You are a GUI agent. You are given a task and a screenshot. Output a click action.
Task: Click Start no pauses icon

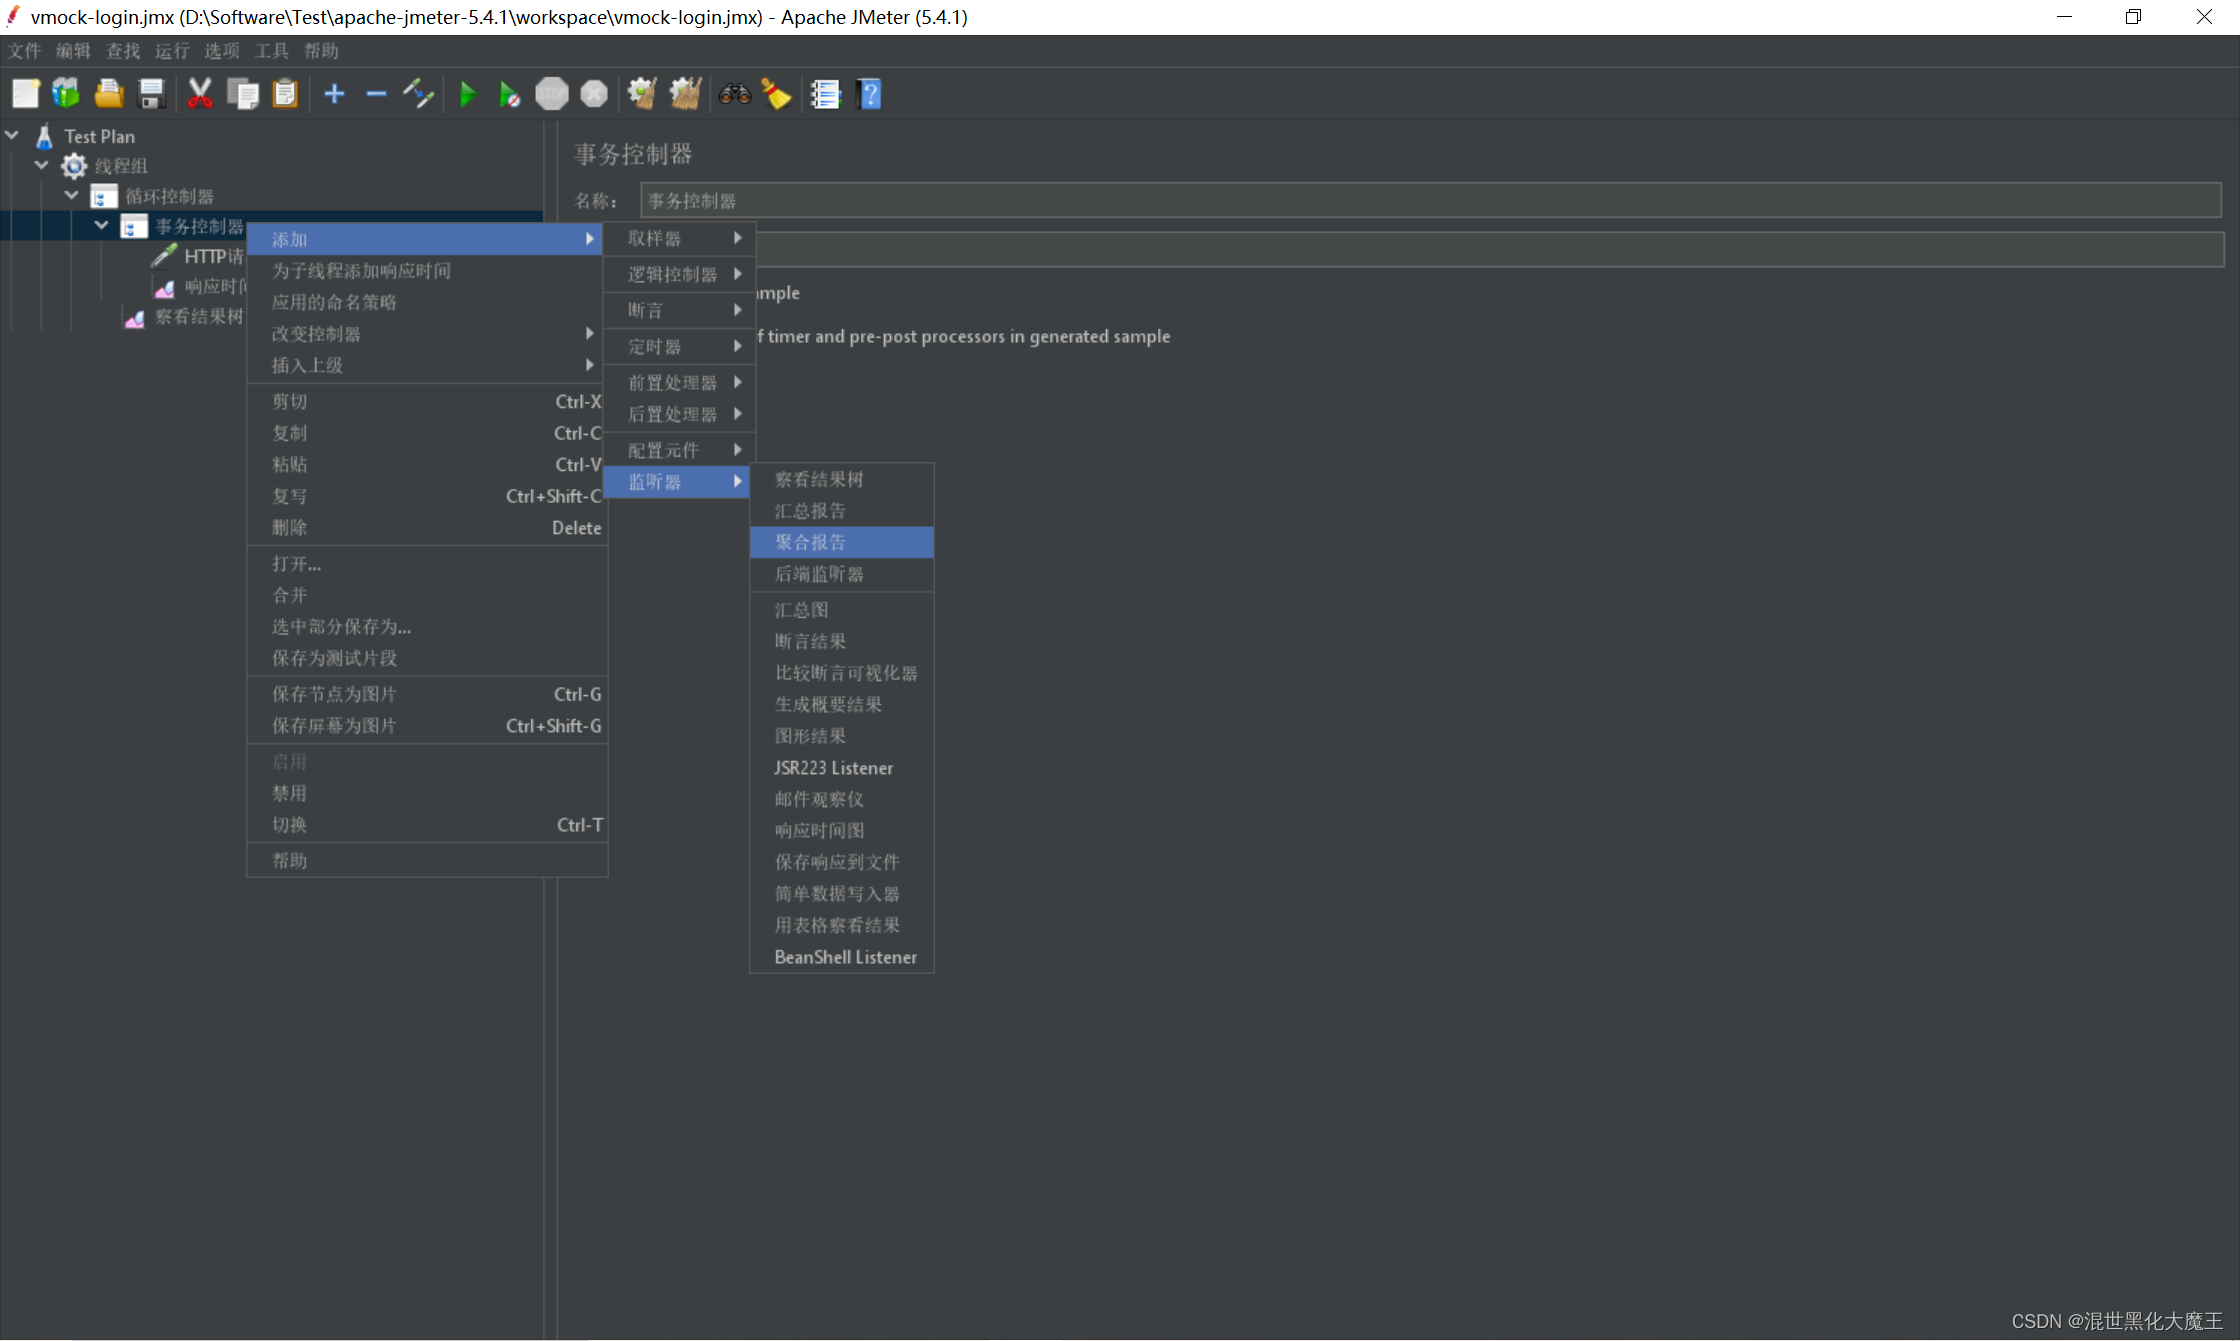(x=509, y=94)
